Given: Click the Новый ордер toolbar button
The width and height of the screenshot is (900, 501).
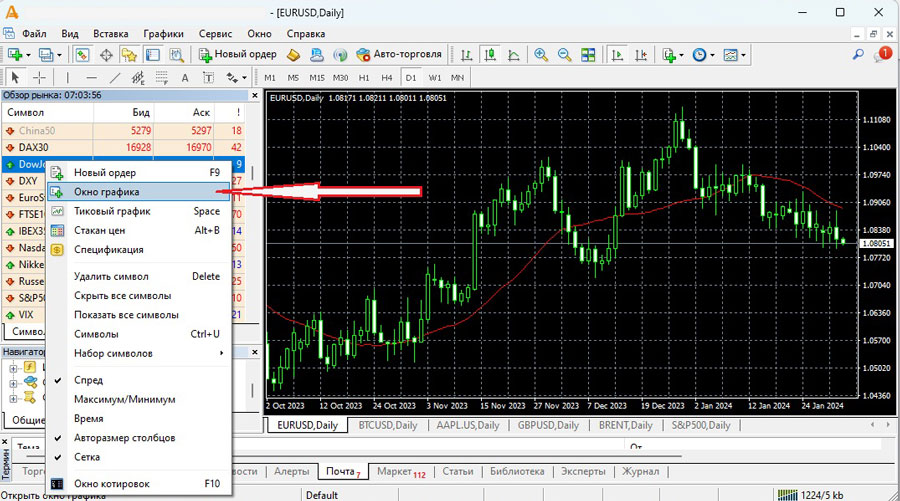Looking at the screenshot, I should pos(237,55).
